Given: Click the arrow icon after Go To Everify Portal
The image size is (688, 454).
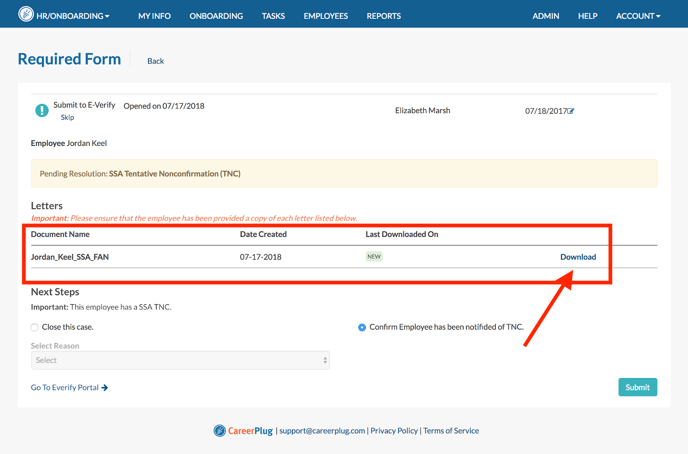Looking at the screenshot, I should 104,388.
